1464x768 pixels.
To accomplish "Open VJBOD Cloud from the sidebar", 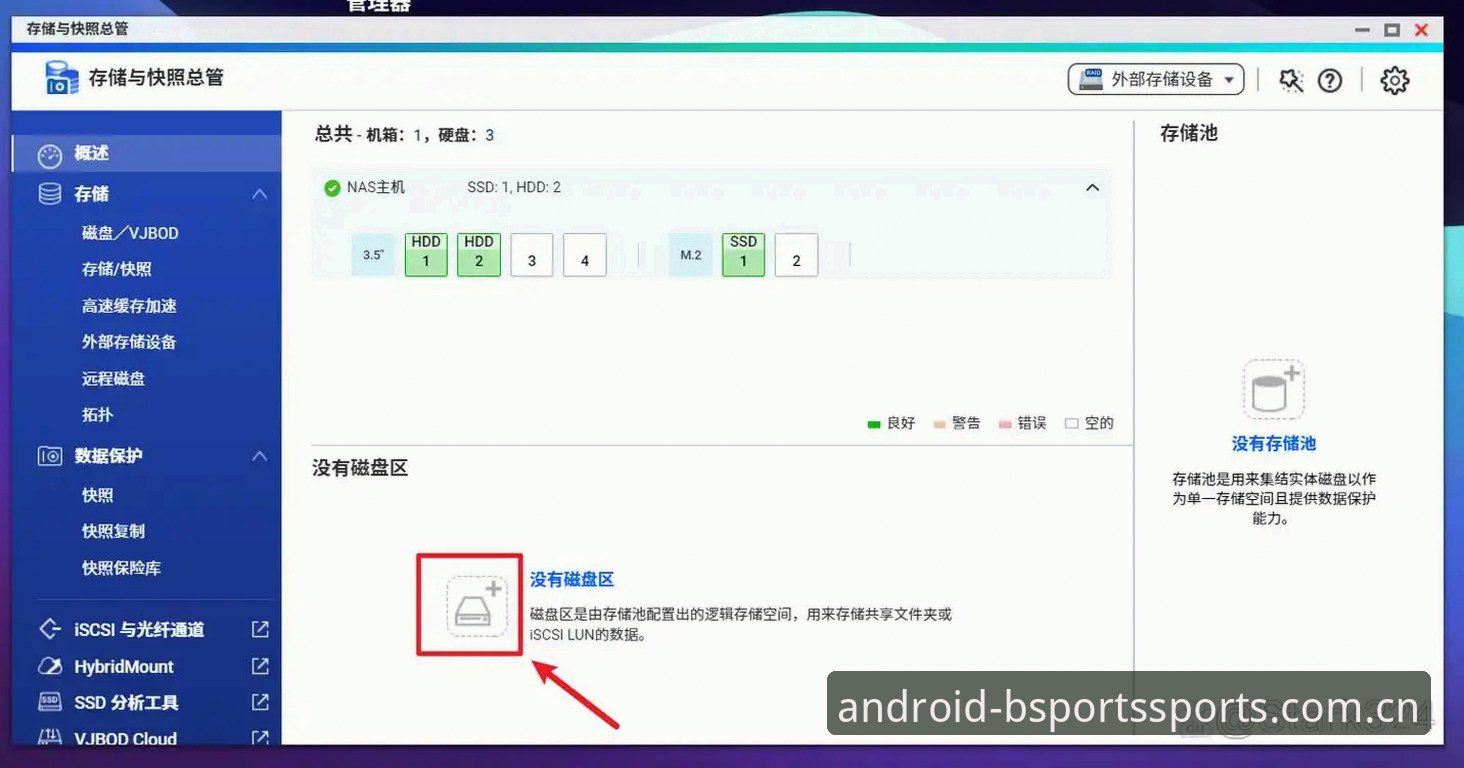I will (125, 739).
